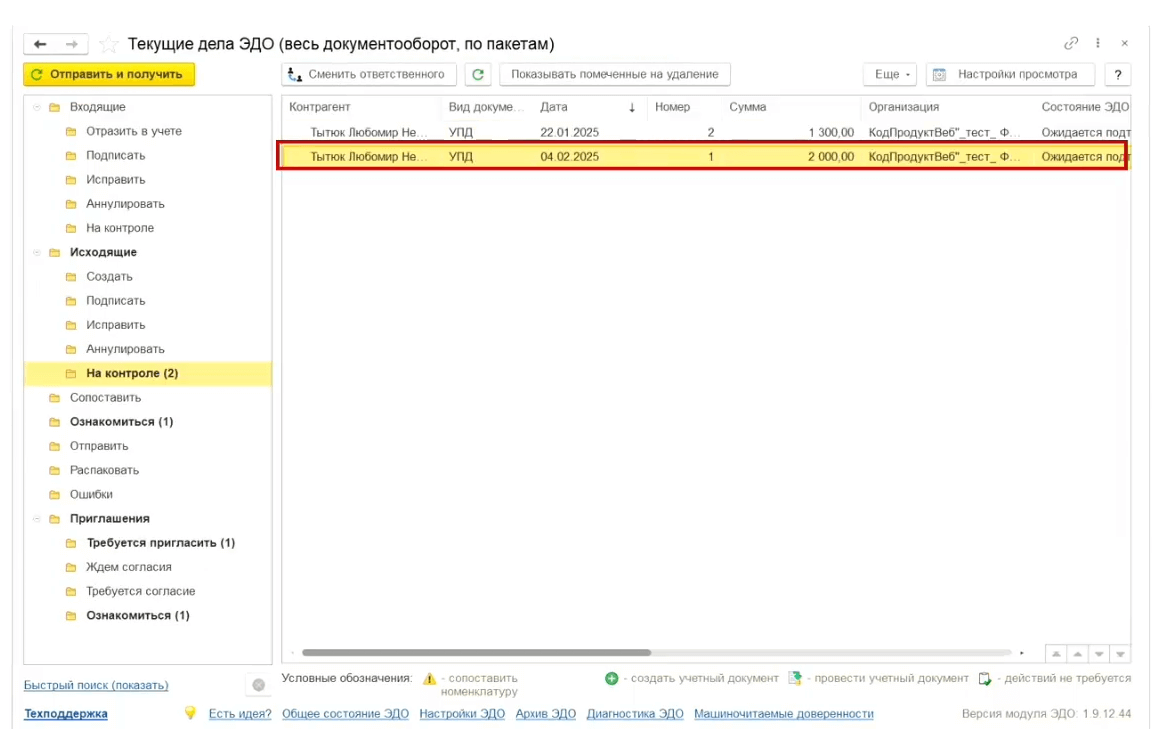Click Сменить ответственного button
1165x729 pixels.
(368, 75)
